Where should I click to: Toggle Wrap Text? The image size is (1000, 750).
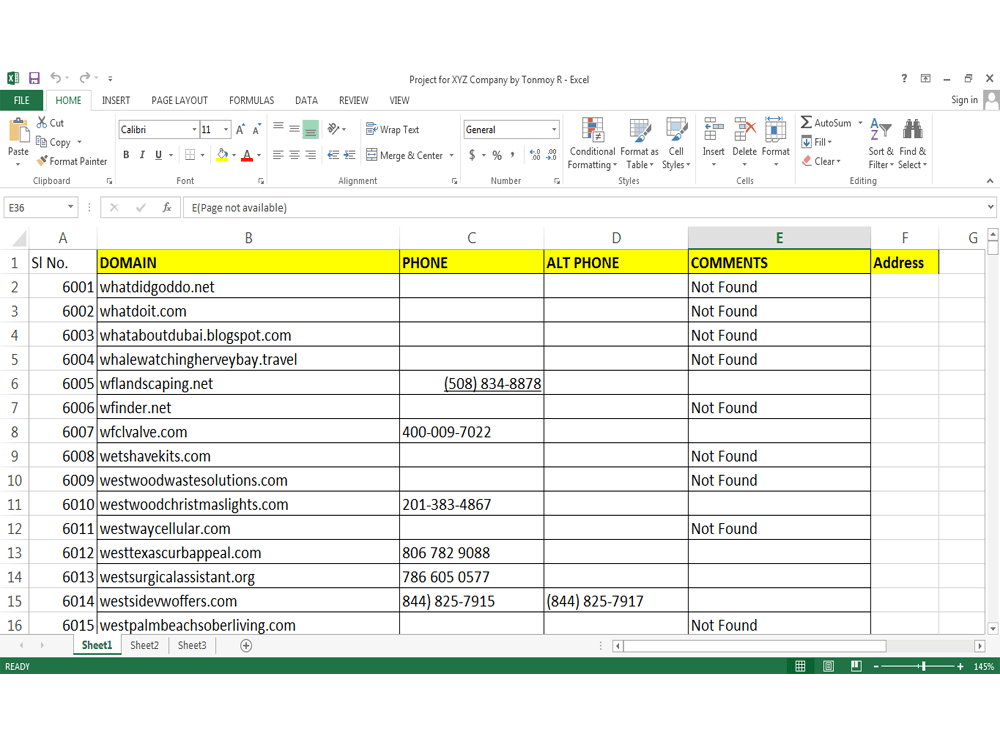[392, 129]
